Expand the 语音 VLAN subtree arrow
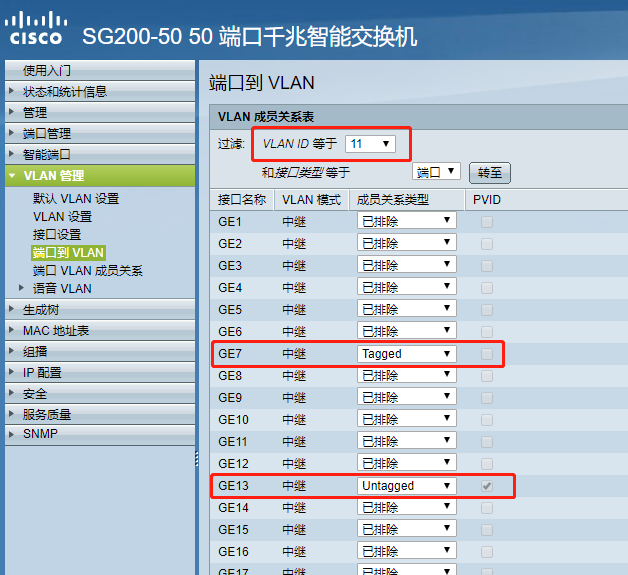628x575 pixels. tap(22, 288)
